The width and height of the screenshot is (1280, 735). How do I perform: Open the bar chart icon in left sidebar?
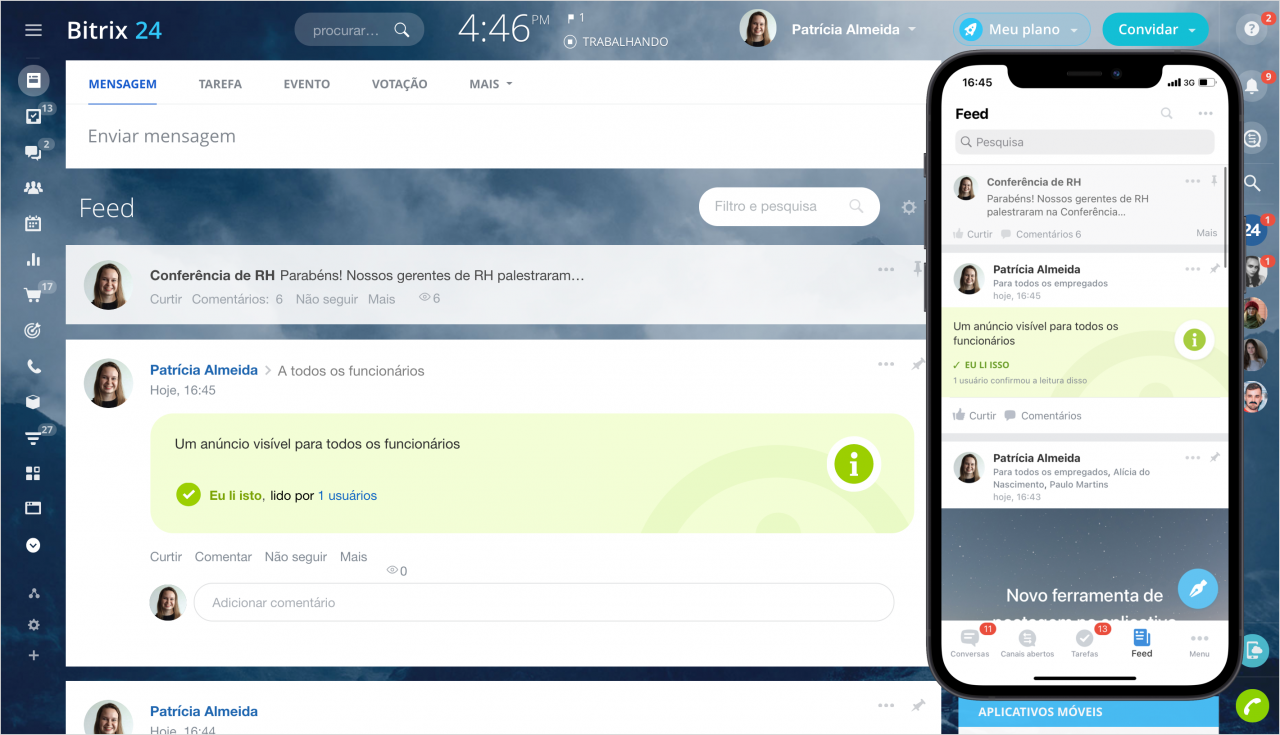33,259
